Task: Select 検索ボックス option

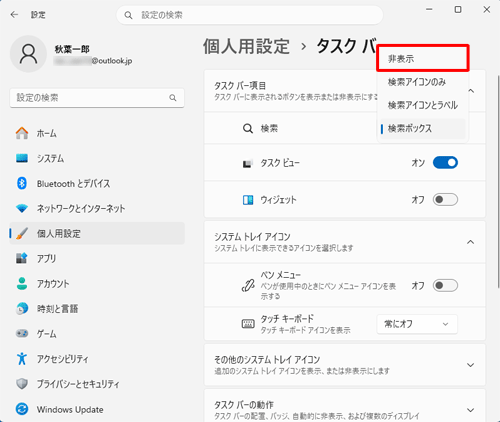Action: point(423,128)
